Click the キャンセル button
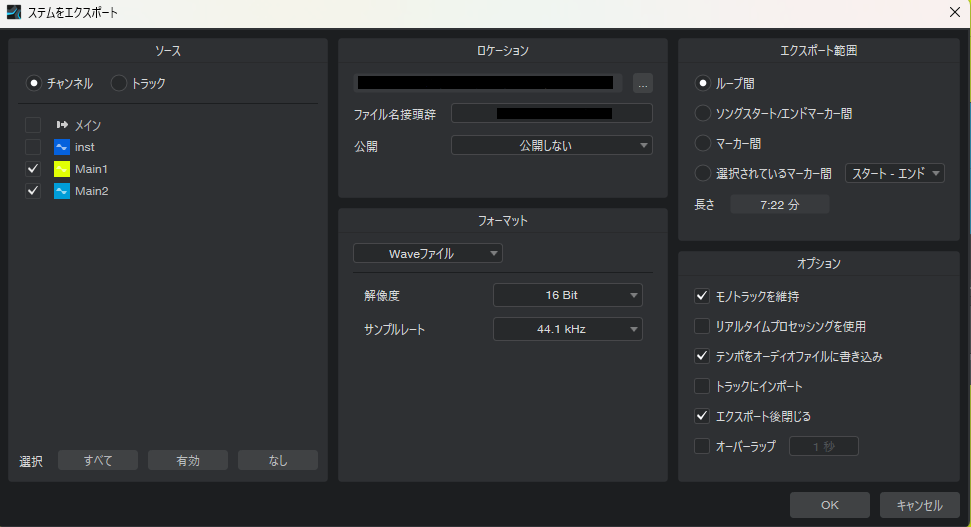This screenshot has width=971, height=527. point(920,505)
